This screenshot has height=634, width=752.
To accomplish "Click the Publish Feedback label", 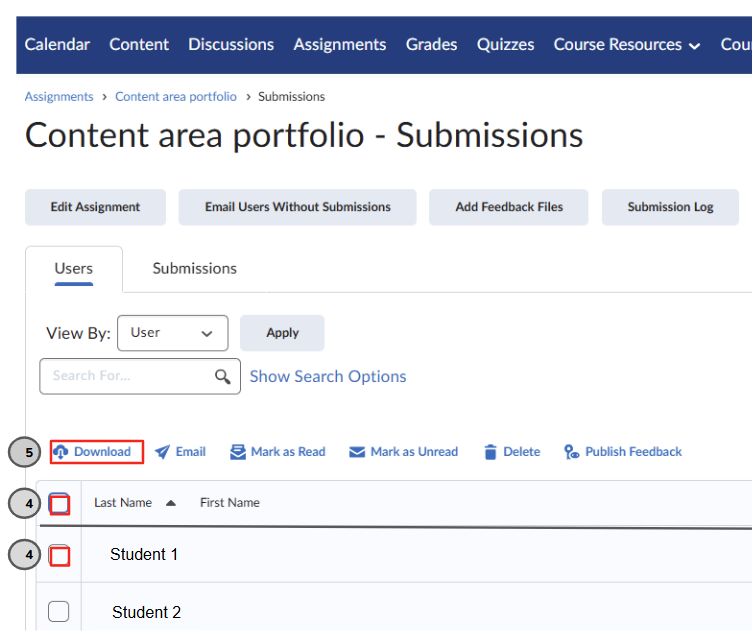I will click(634, 452).
